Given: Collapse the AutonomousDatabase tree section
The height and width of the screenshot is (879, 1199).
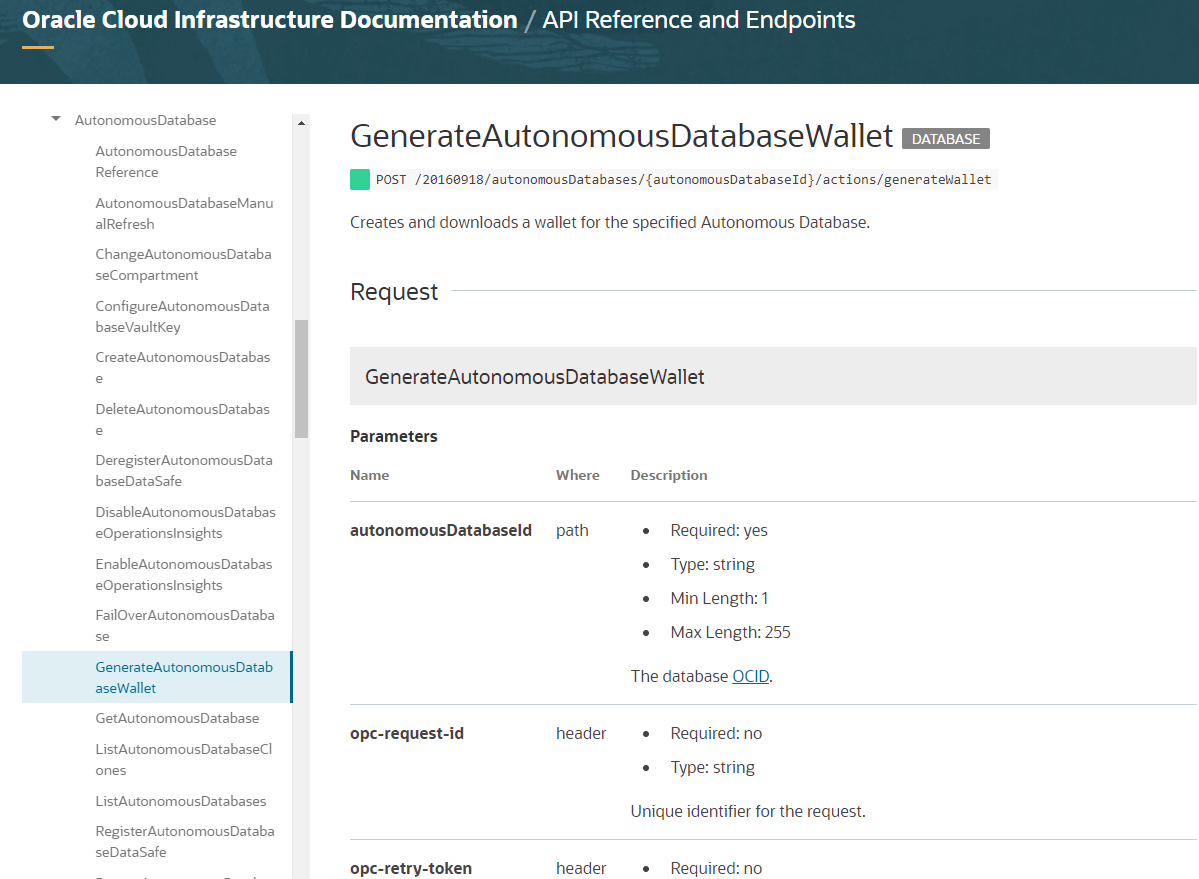Looking at the screenshot, I should (56, 119).
